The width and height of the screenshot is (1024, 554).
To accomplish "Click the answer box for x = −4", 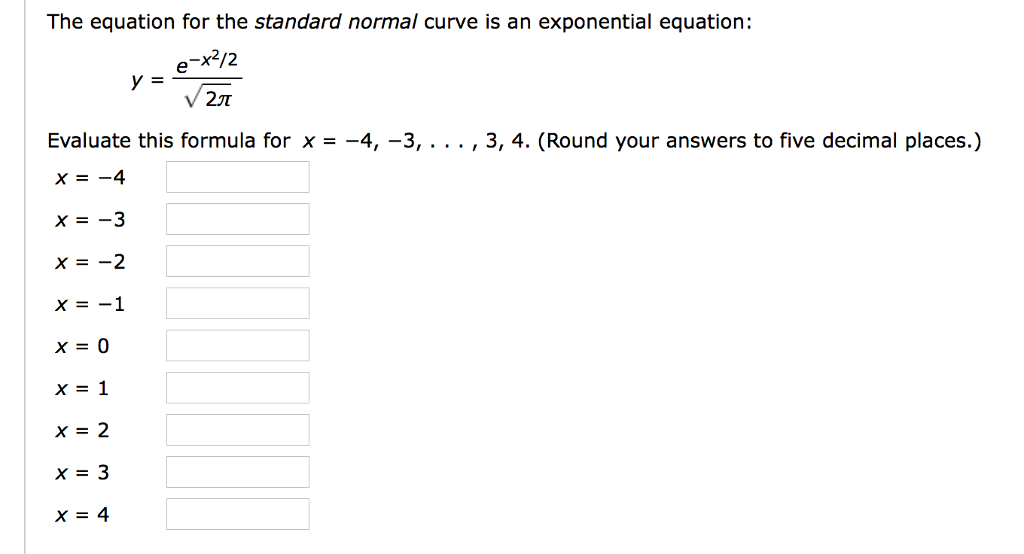I will [238, 177].
